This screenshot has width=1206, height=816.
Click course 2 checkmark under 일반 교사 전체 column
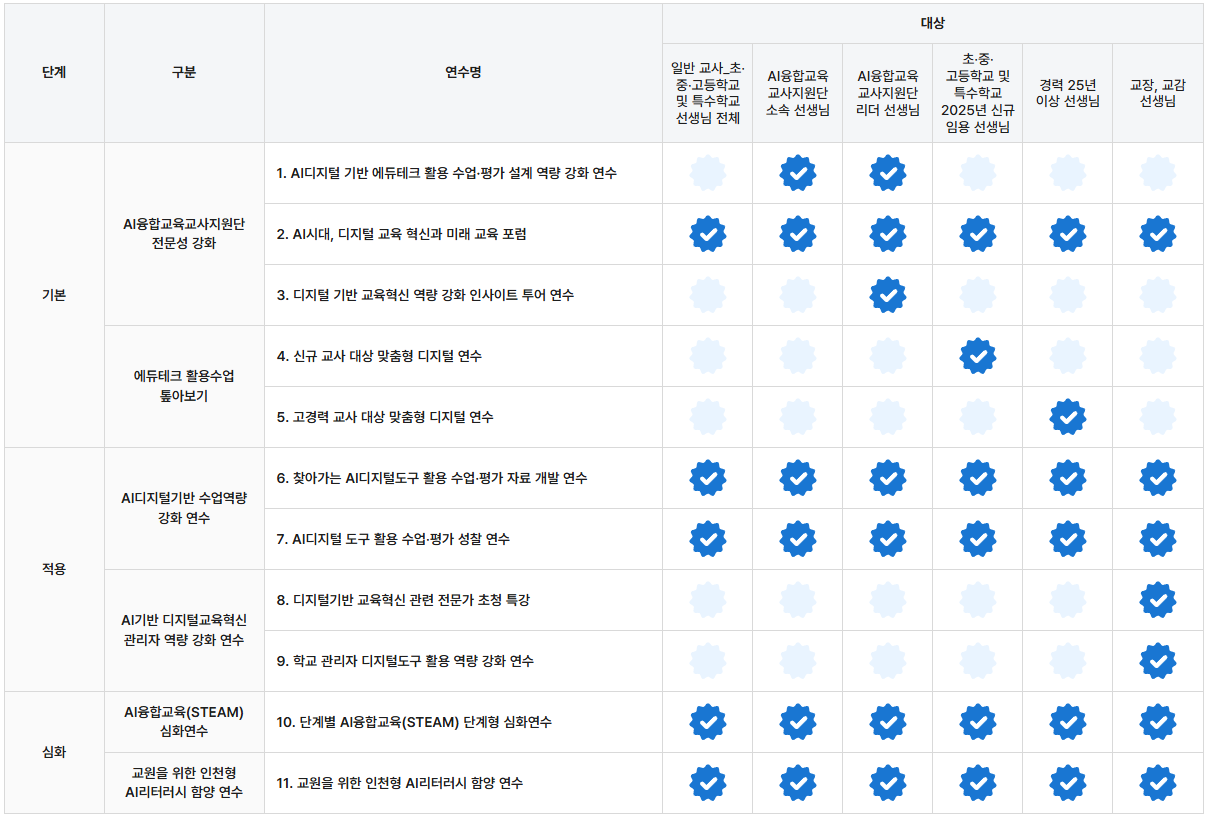click(707, 234)
